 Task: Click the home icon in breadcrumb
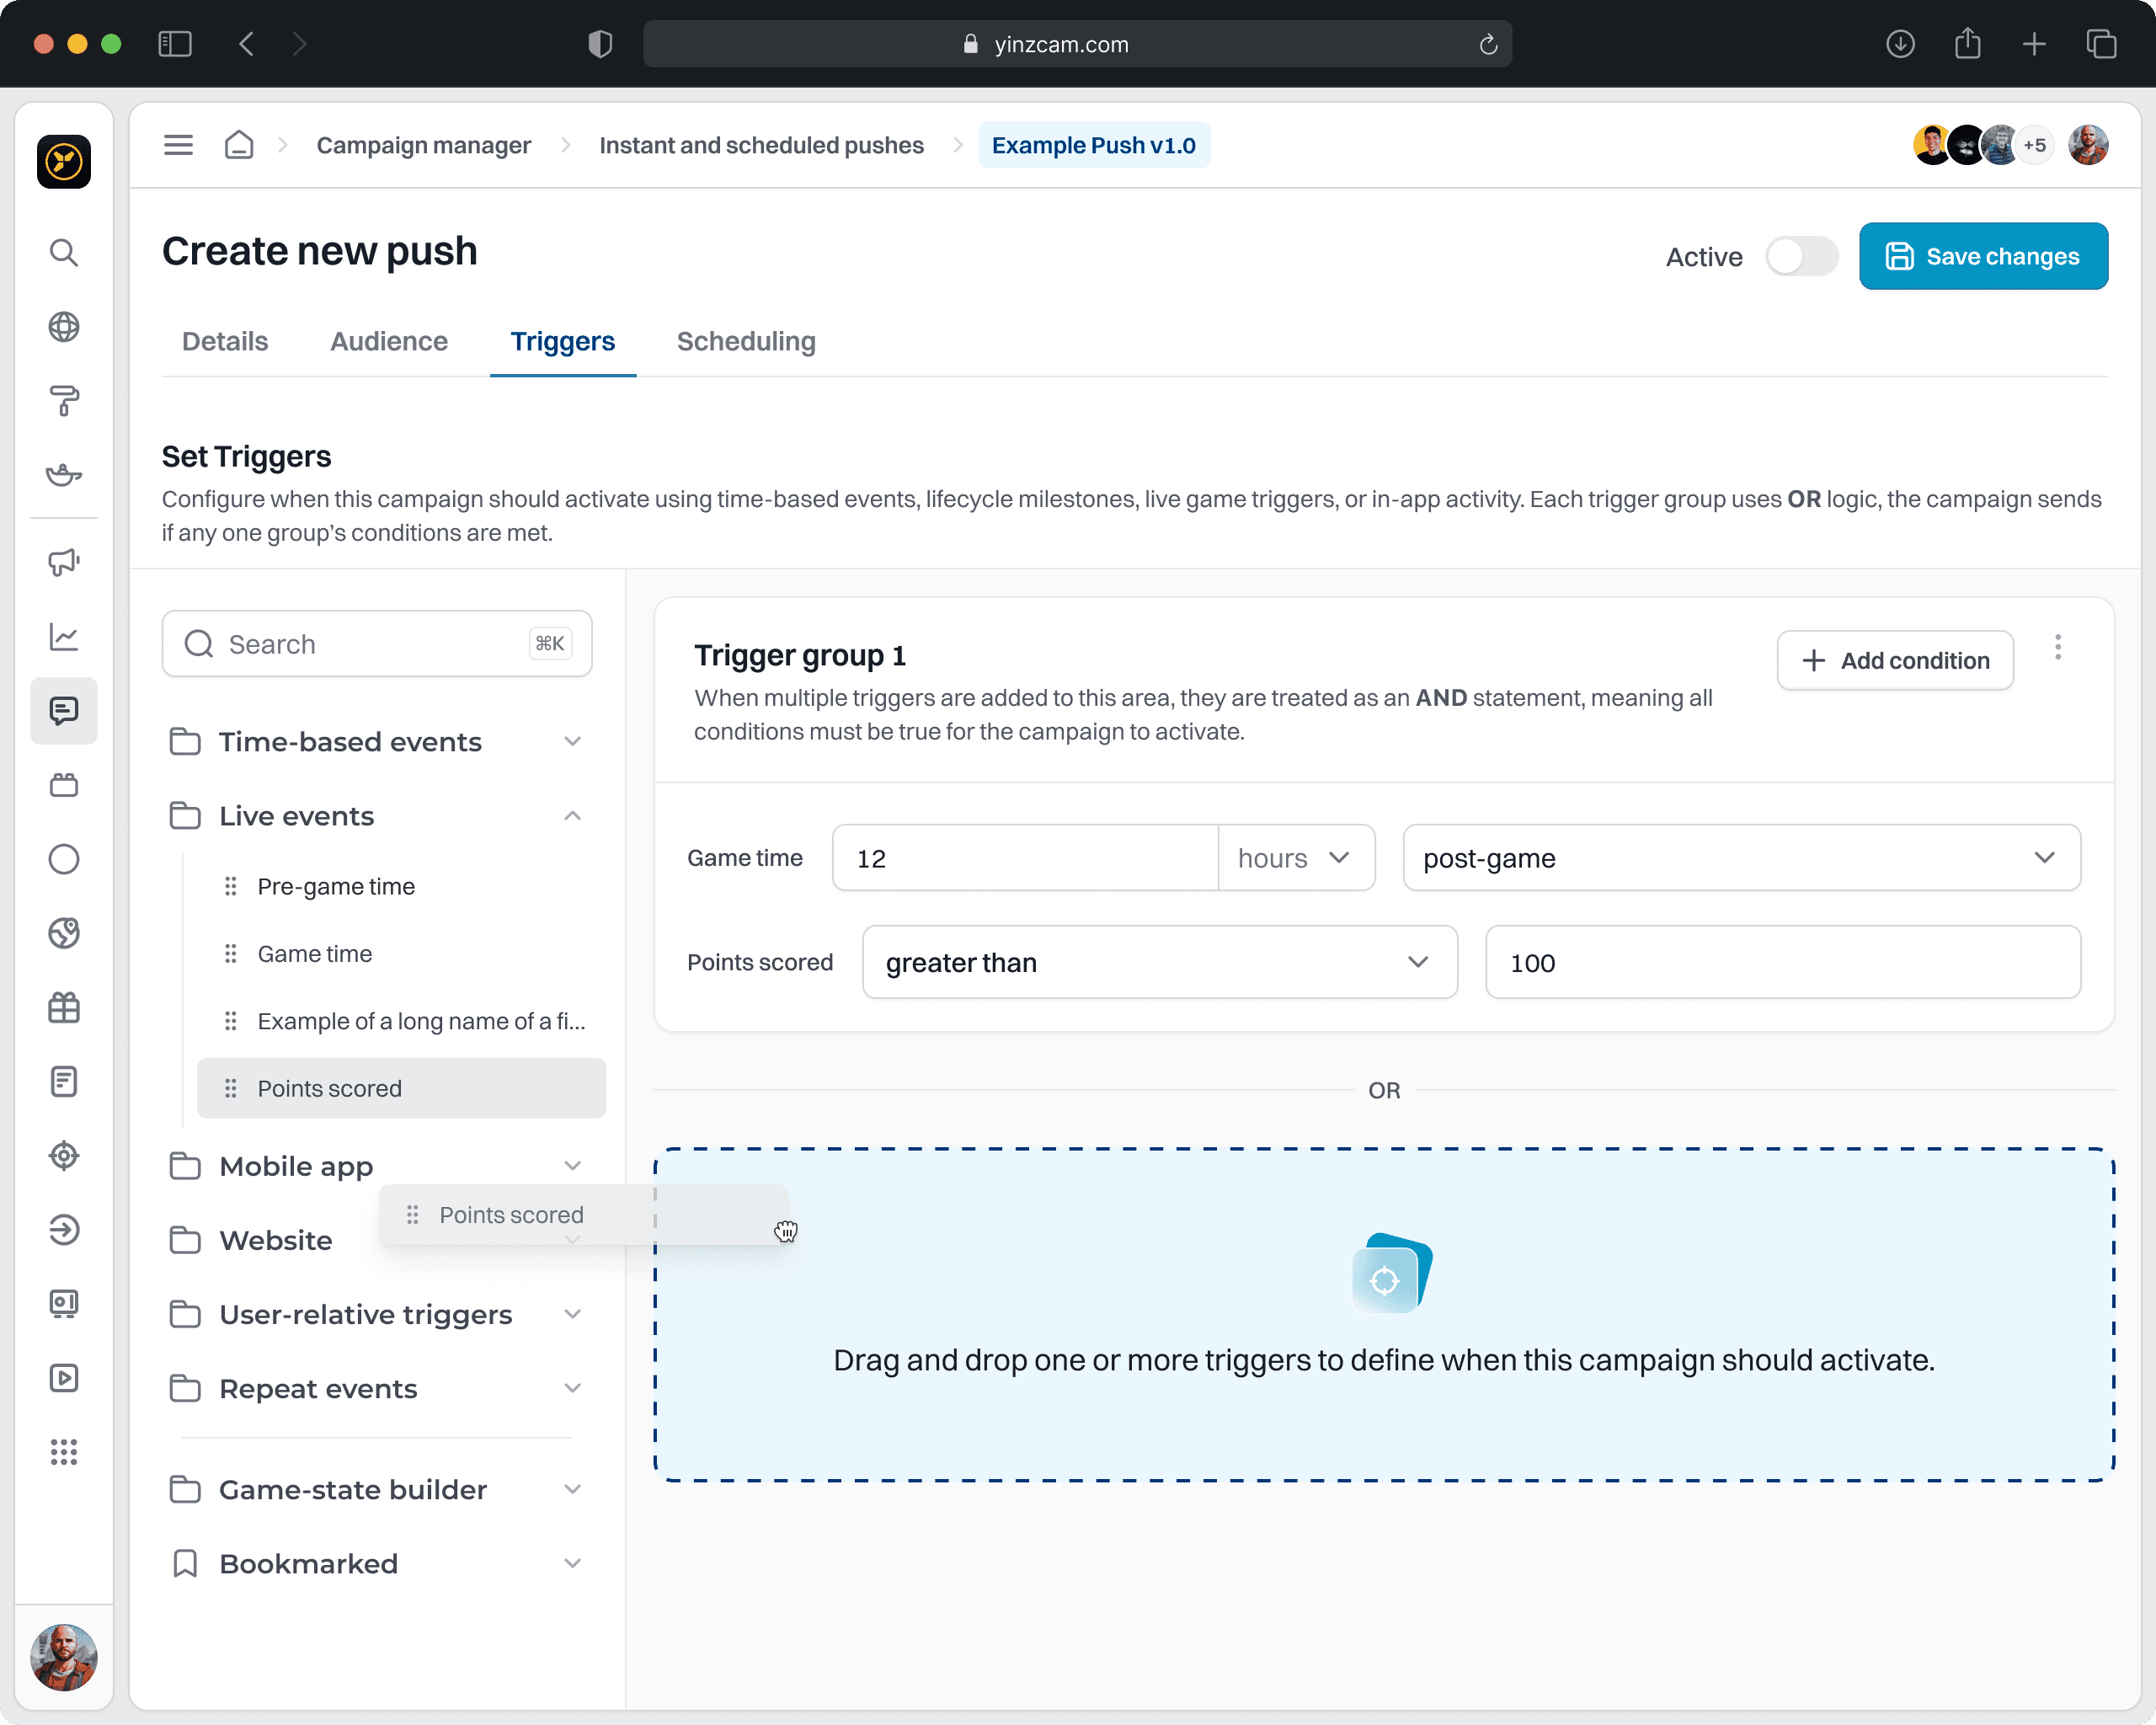click(x=239, y=145)
